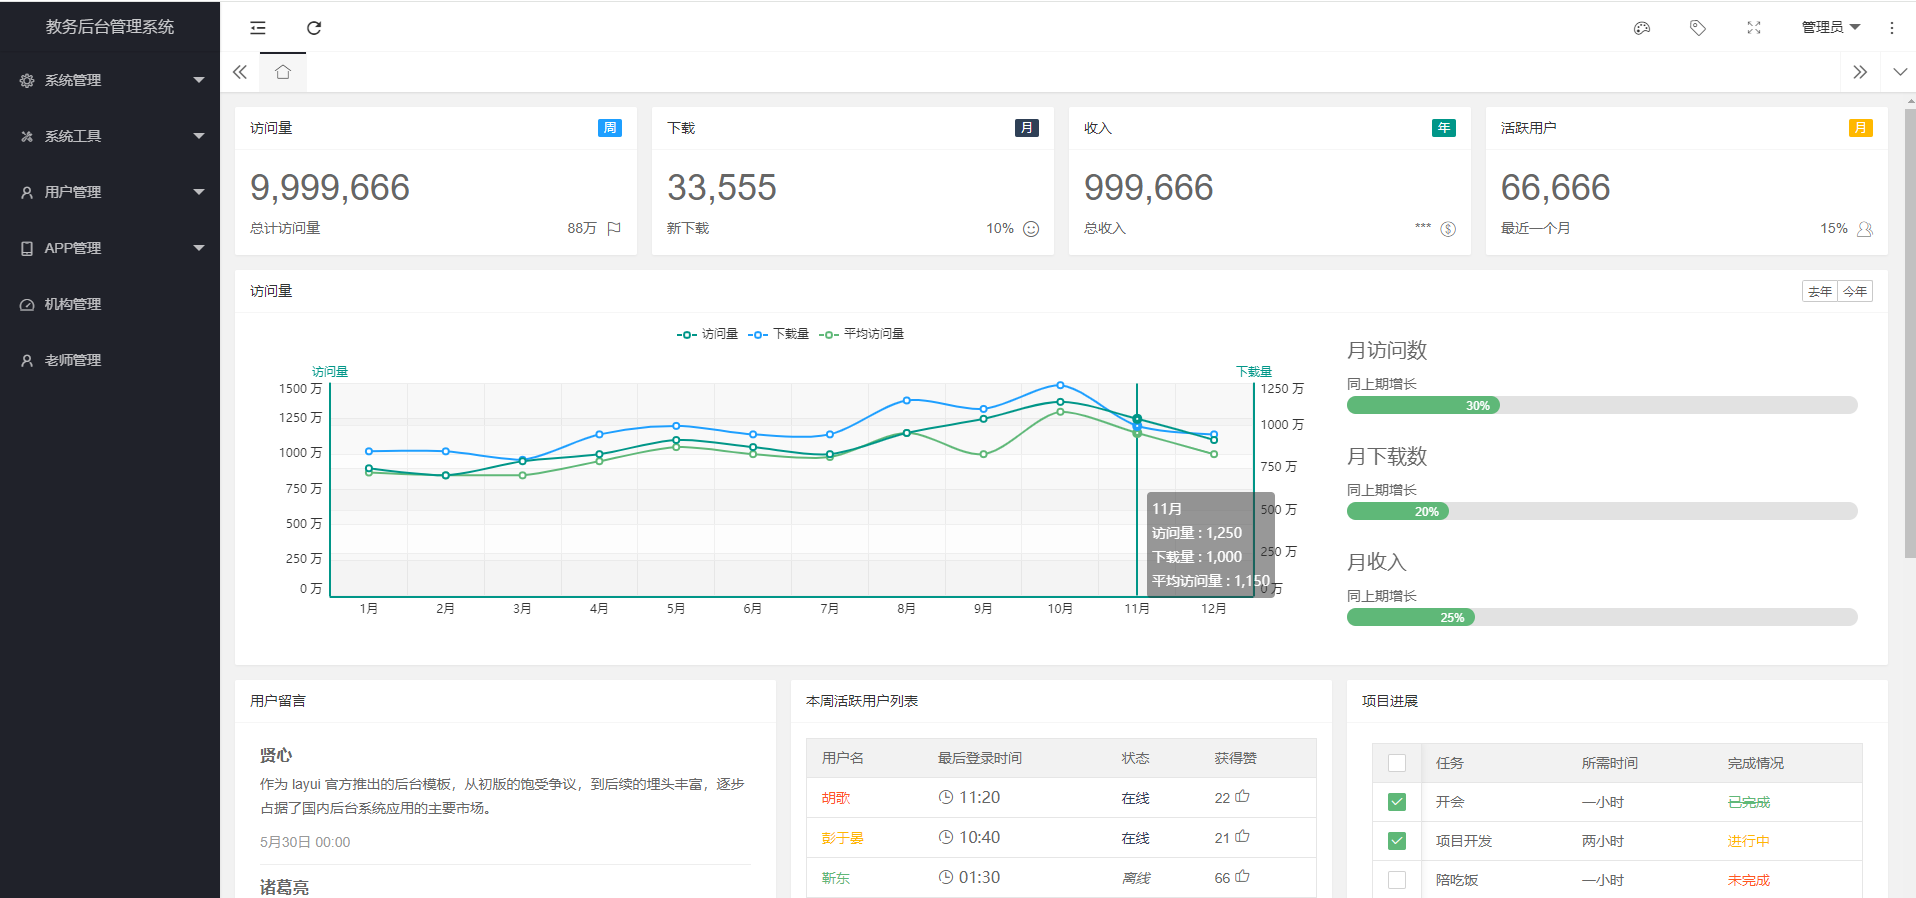Expand the 用户管理 dropdown arrow
This screenshot has width=1916, height=898.
[199, 192]
